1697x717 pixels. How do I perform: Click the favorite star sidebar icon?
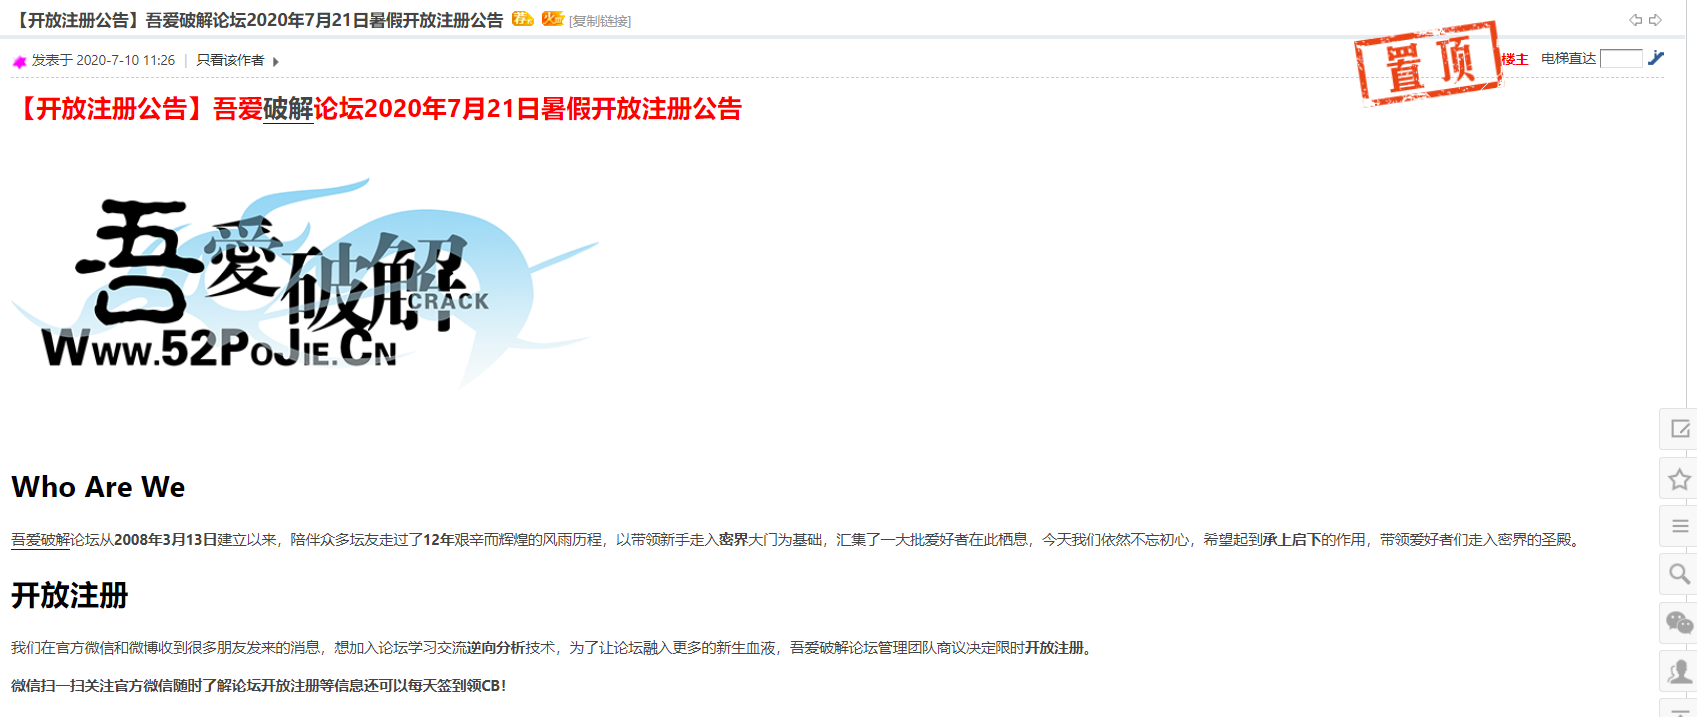1680,478
